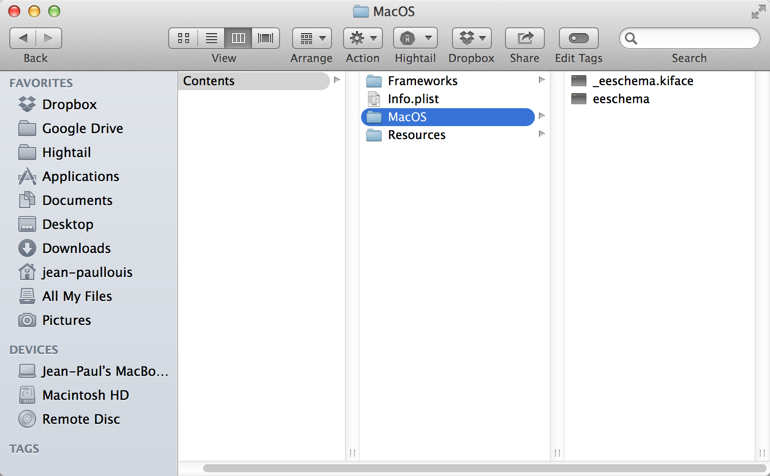Expand the Resources folder arrow

point(542,134)
